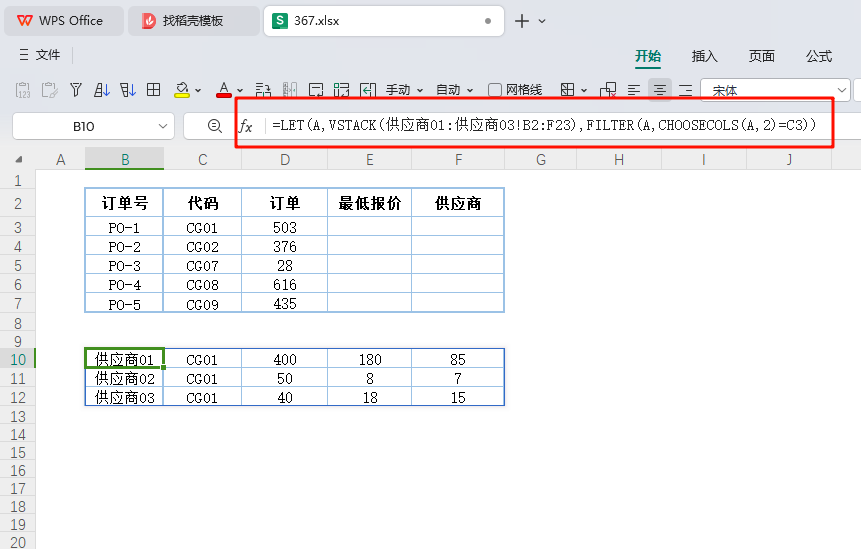The image size is (861, 549).
Task: Open the 文件 menu
Action: 48,54
